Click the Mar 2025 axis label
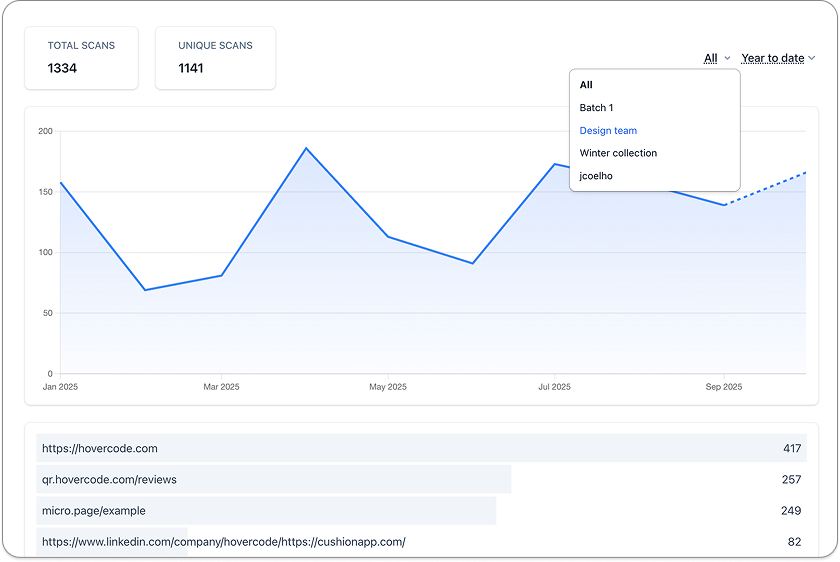Image resolution: width=840 pixels, height=562 pixels. (221, 387)
